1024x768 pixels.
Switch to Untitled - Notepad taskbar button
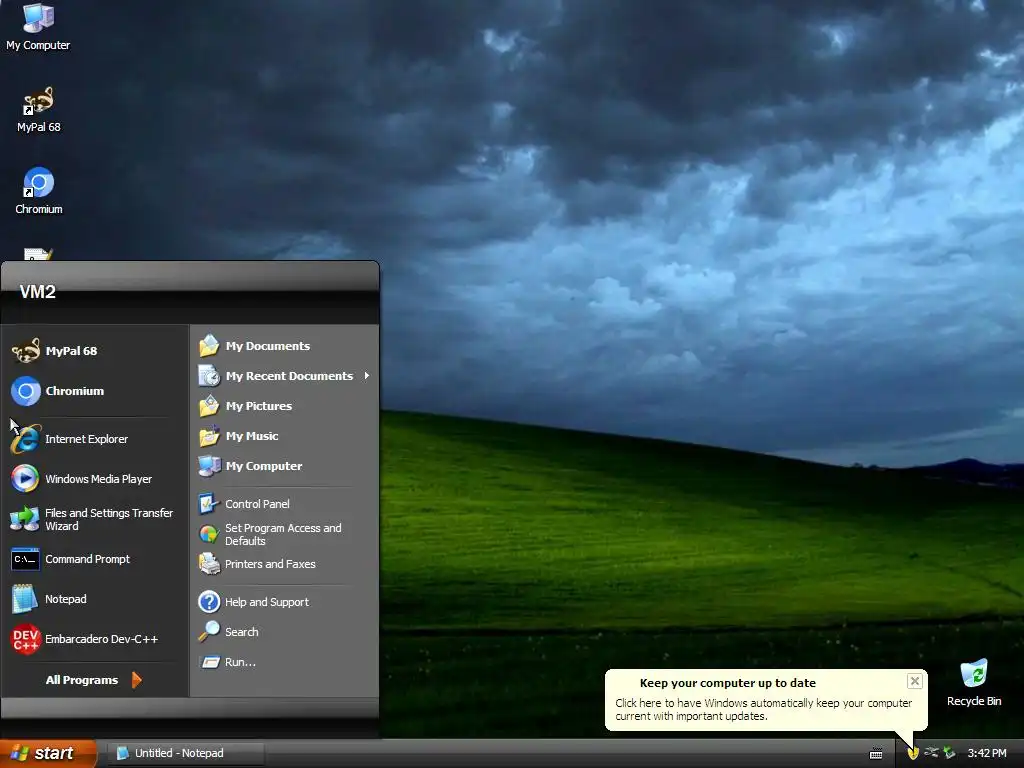[185, 753]
